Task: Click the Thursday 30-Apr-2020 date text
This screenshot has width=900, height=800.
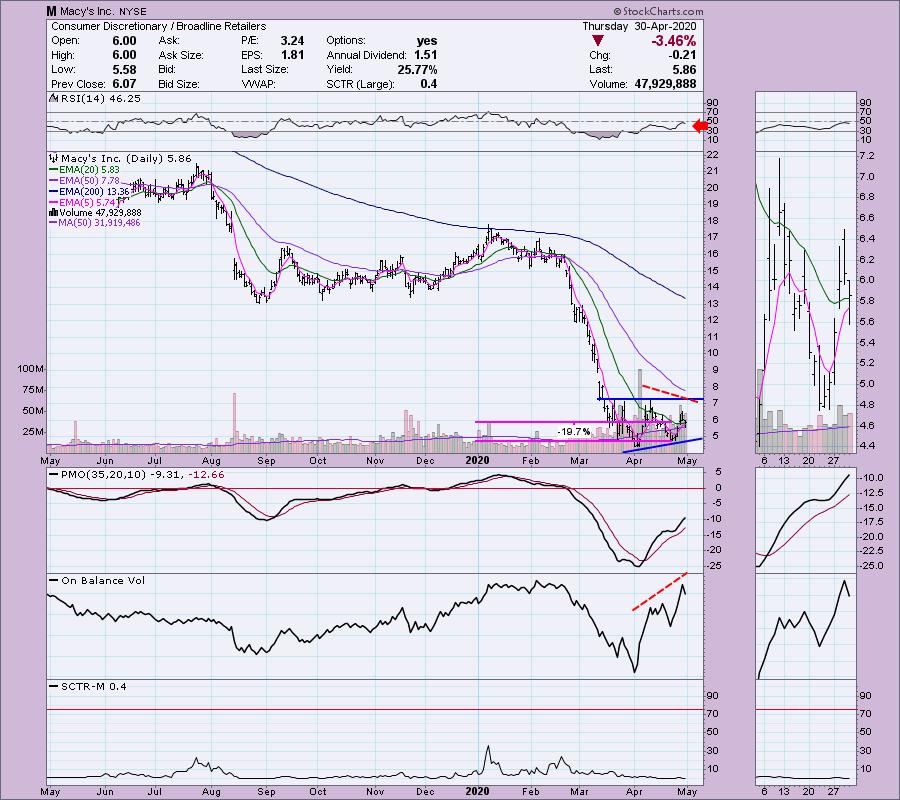Action: (x=639, y=26)
